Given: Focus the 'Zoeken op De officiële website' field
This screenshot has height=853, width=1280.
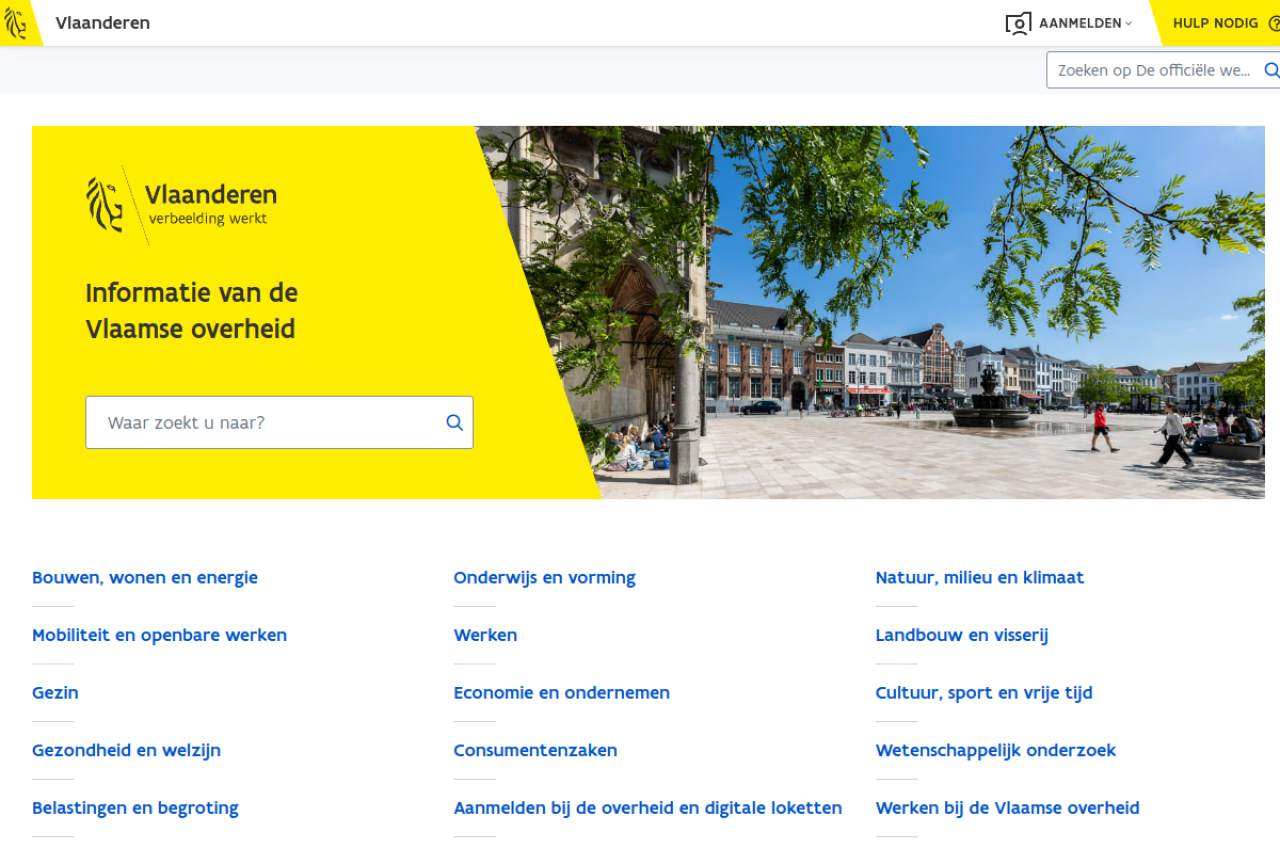Looking at the screenshot, I should [x=1153, y=70].
